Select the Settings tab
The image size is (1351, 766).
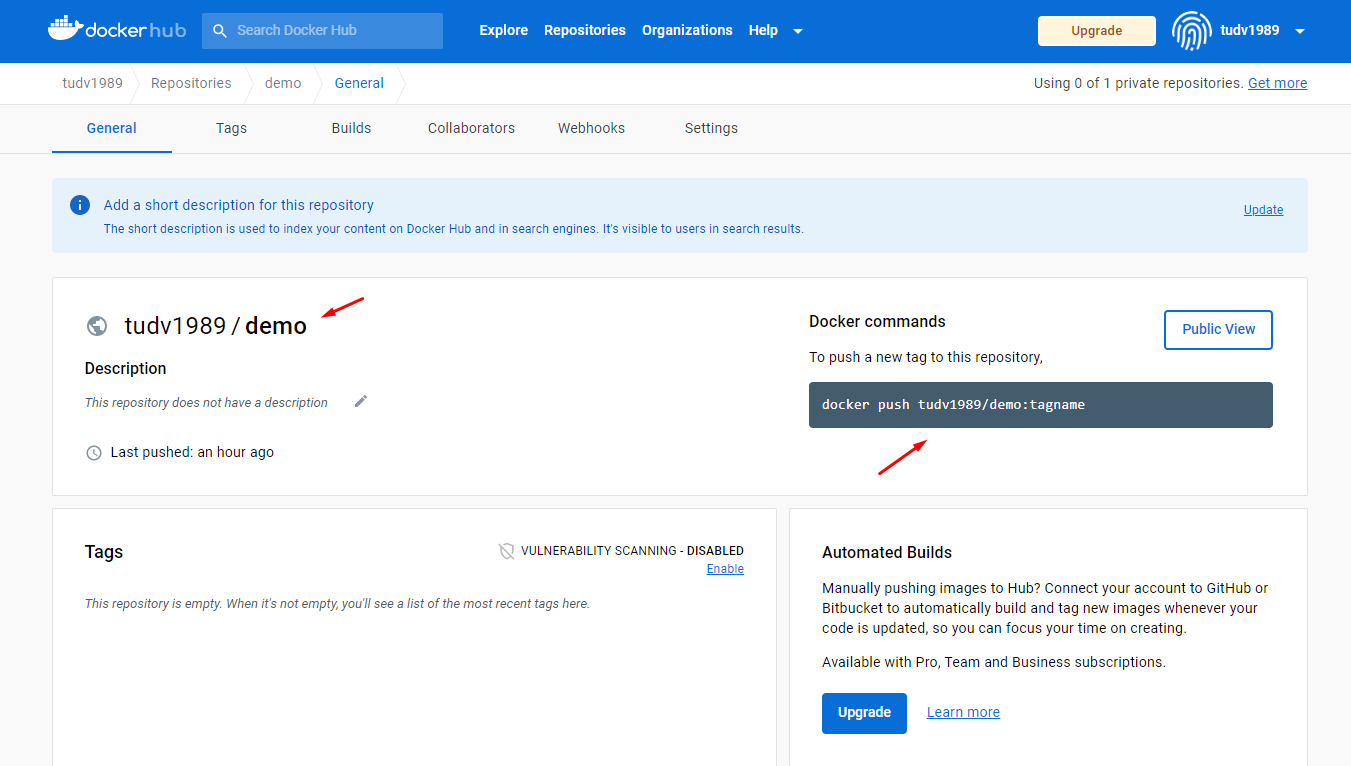click(x=711, y=128)
